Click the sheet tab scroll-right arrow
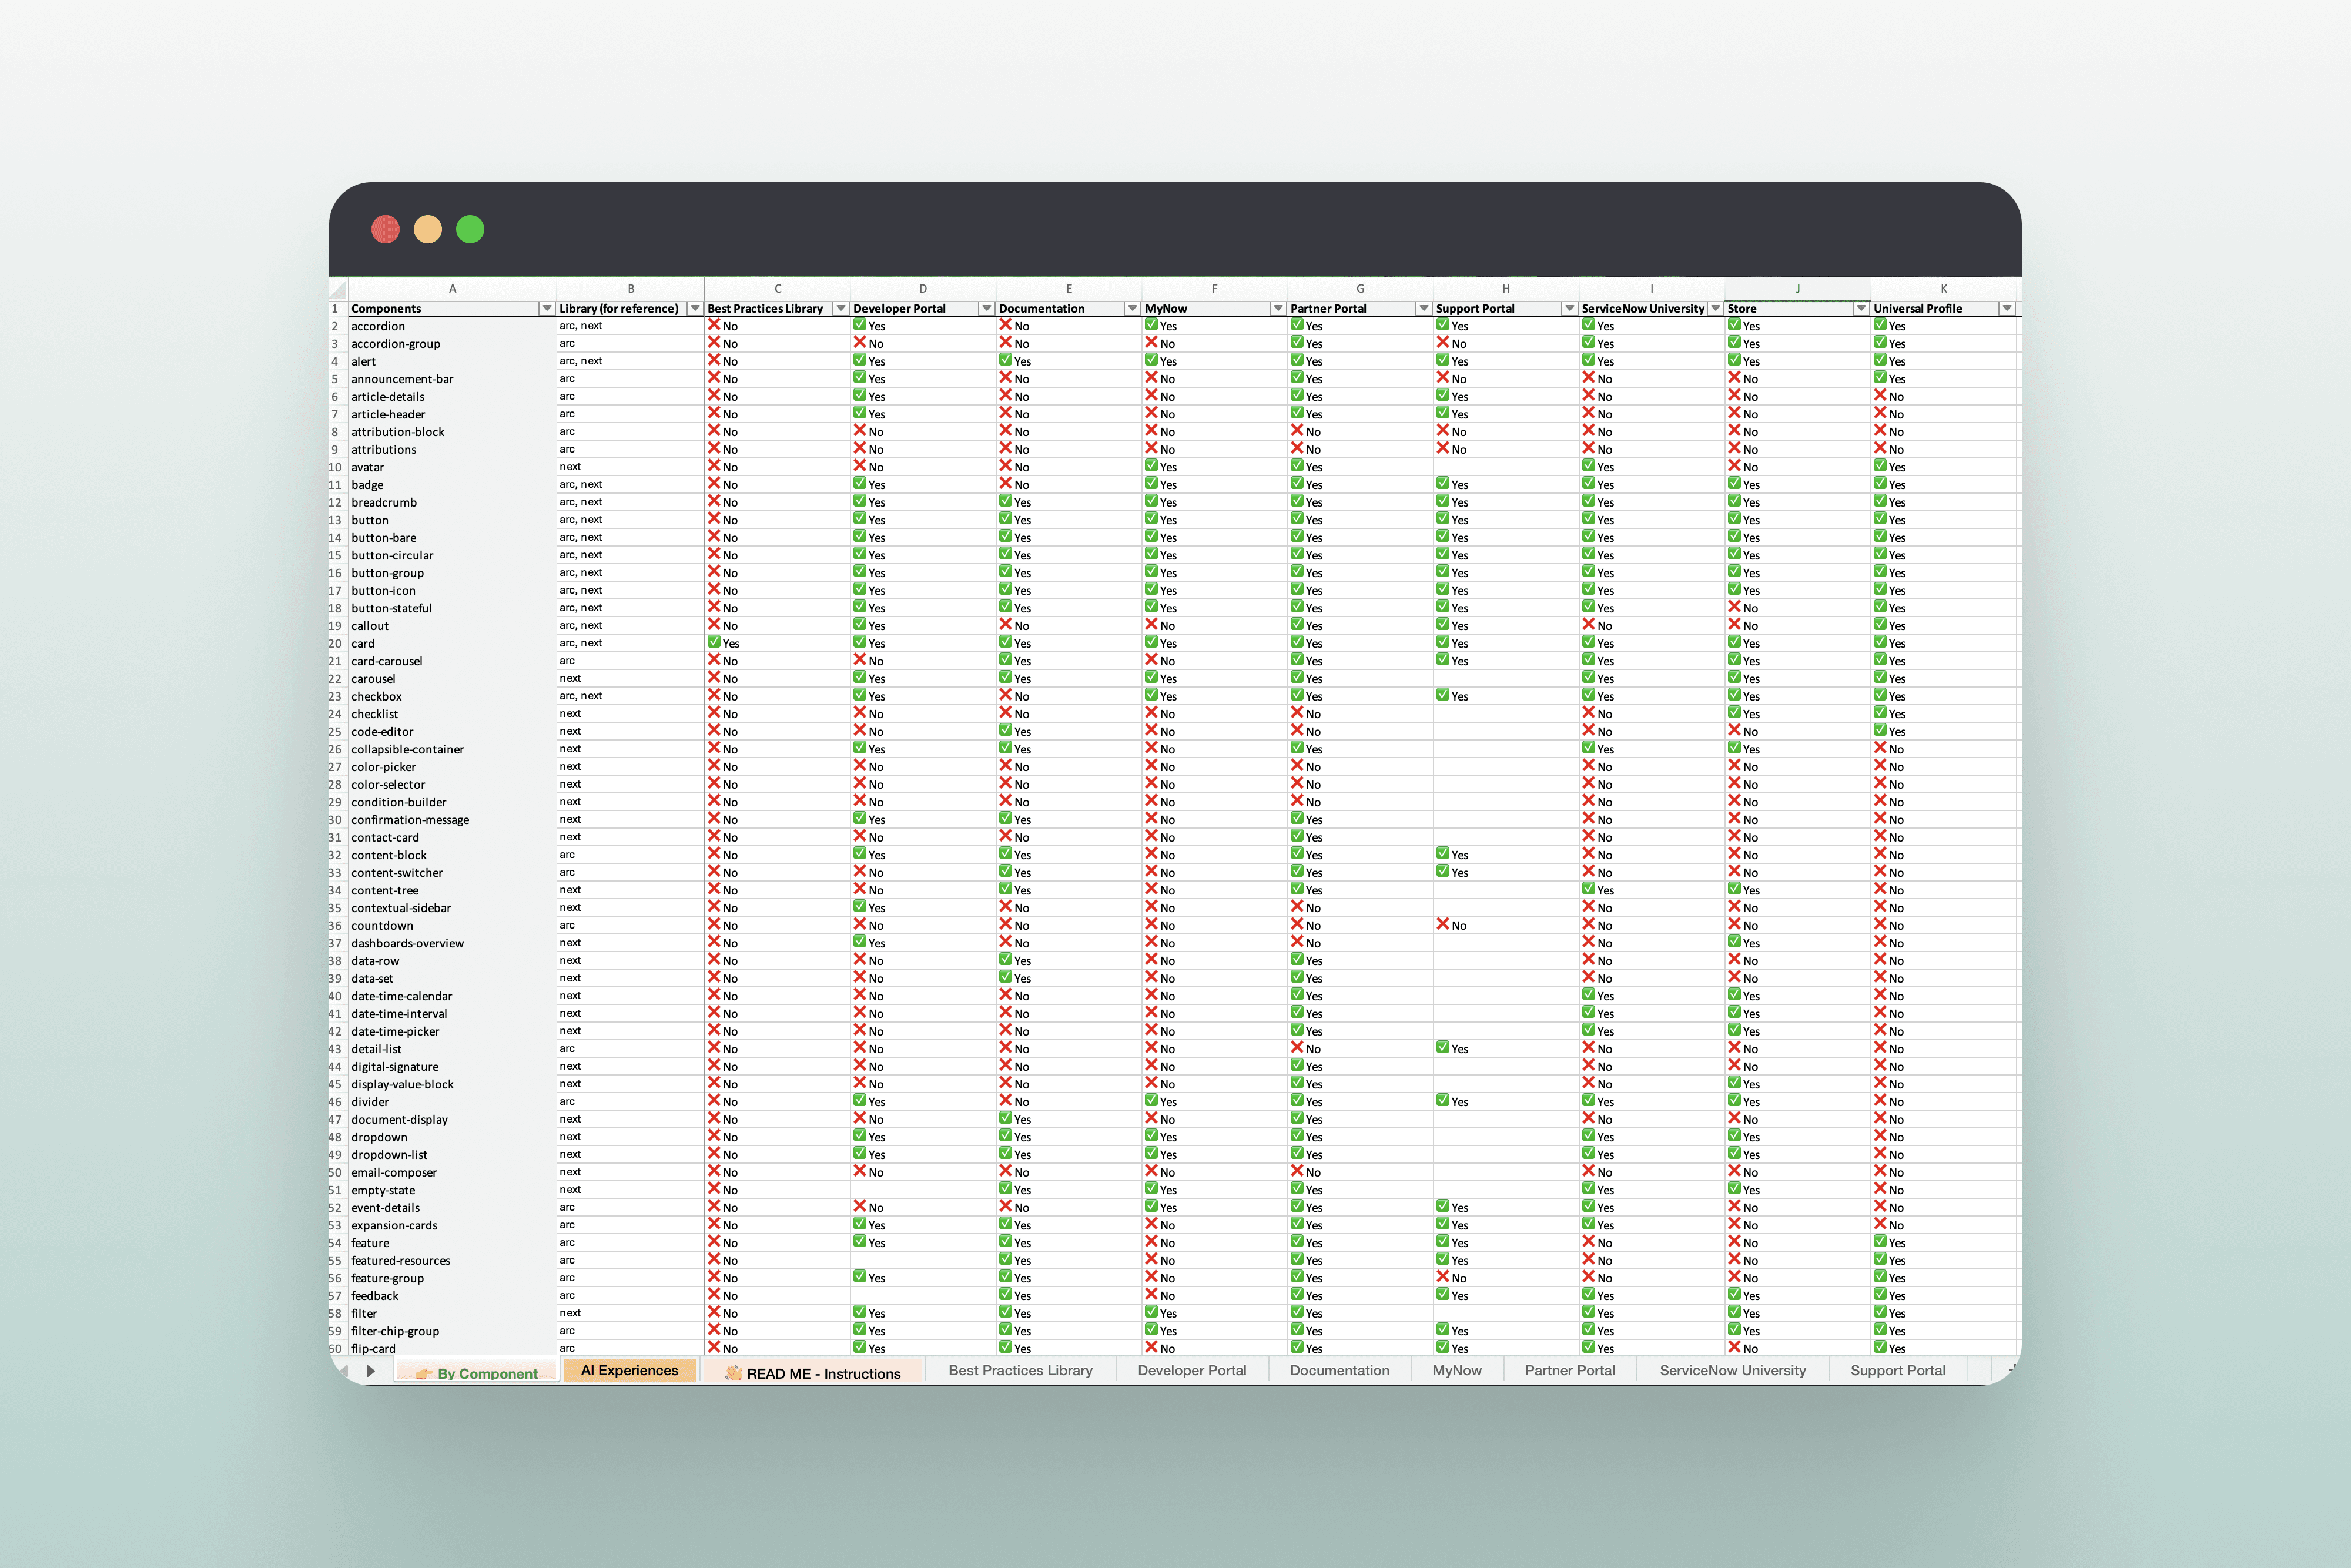Viewport: 2351px width, 1568px height. (x=370, y=1372)
